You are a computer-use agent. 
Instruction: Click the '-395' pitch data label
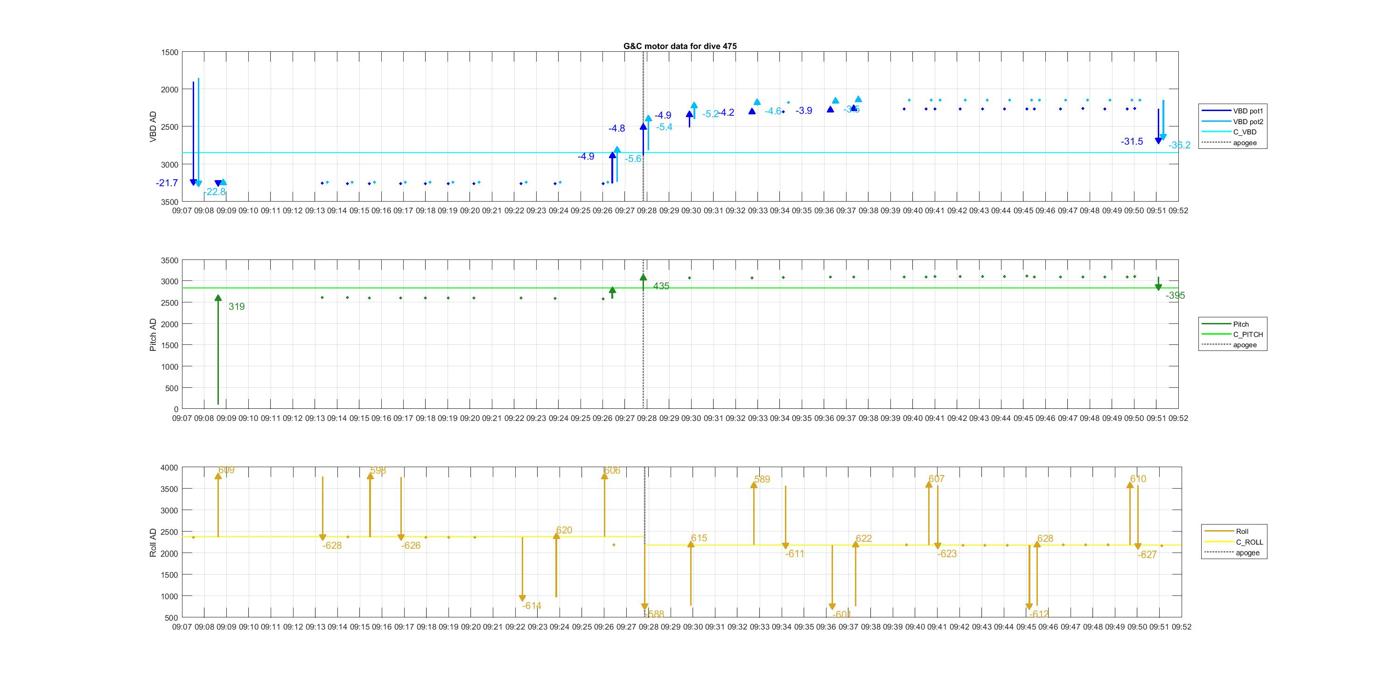(x=1175, y=296)
